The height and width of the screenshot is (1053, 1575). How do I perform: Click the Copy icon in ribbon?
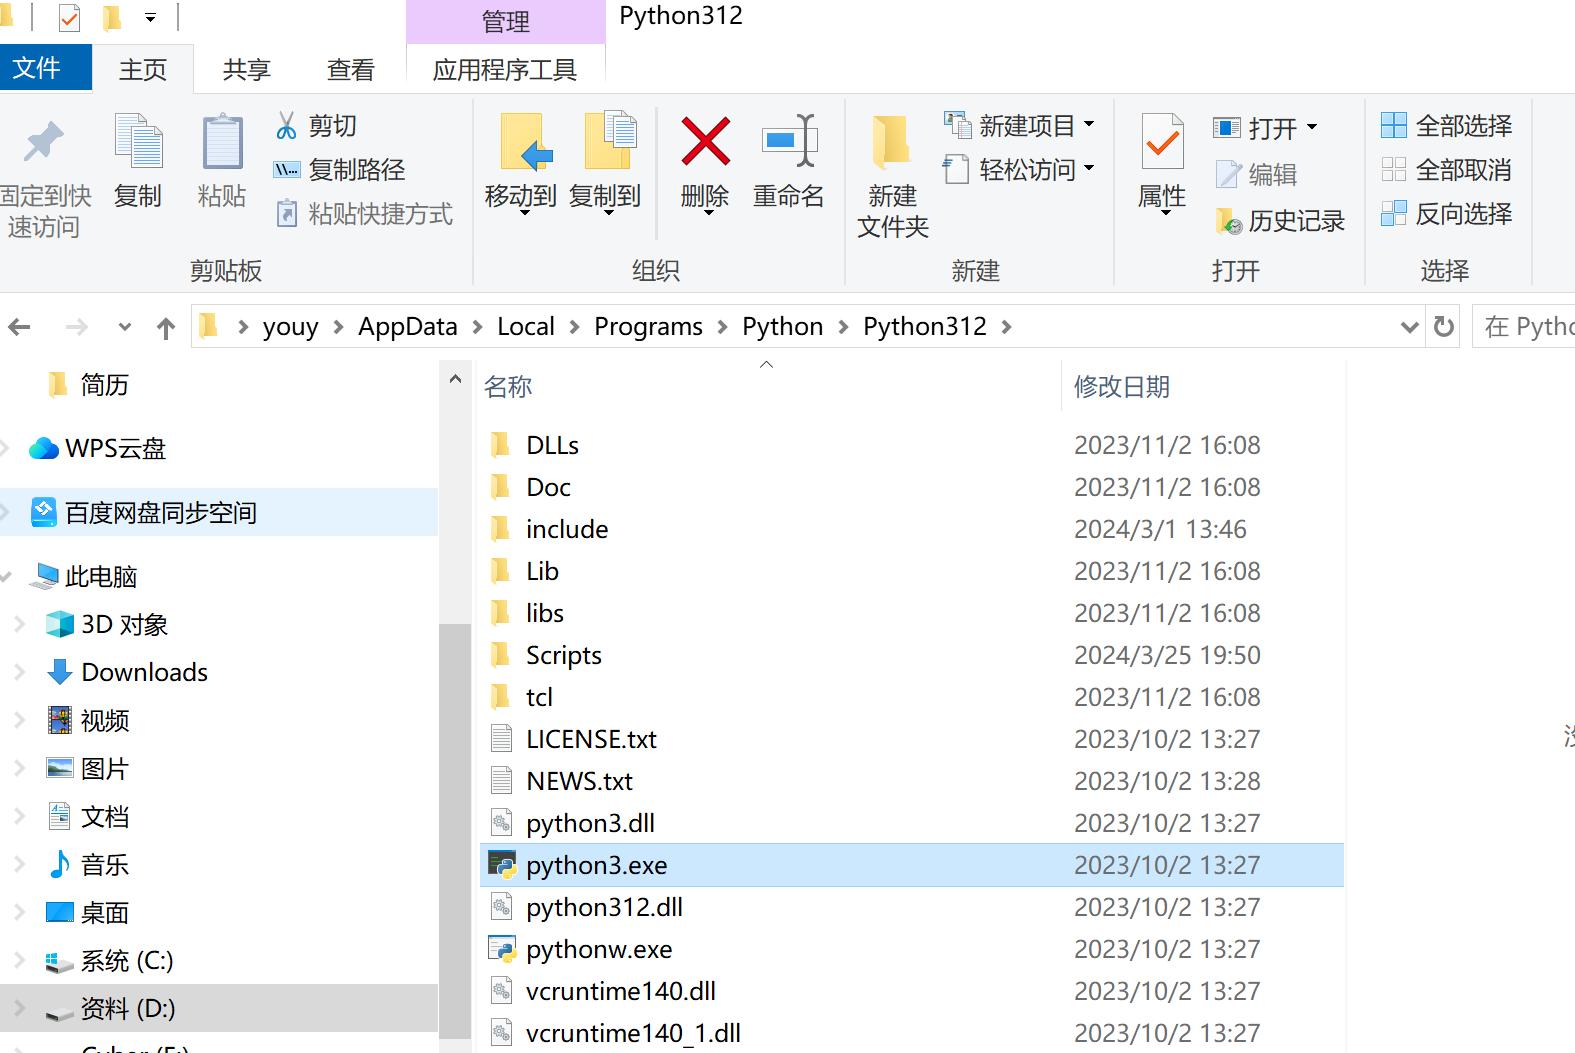(138, 141)
